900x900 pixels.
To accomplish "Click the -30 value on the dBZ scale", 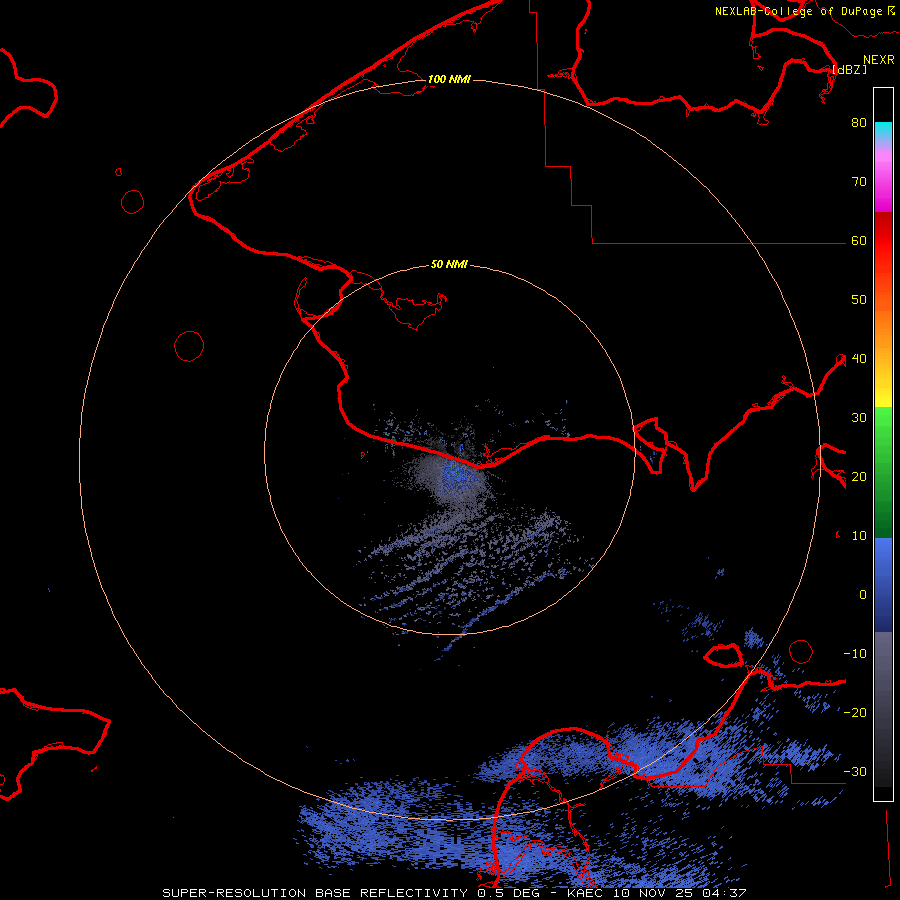I will [855, 771].
